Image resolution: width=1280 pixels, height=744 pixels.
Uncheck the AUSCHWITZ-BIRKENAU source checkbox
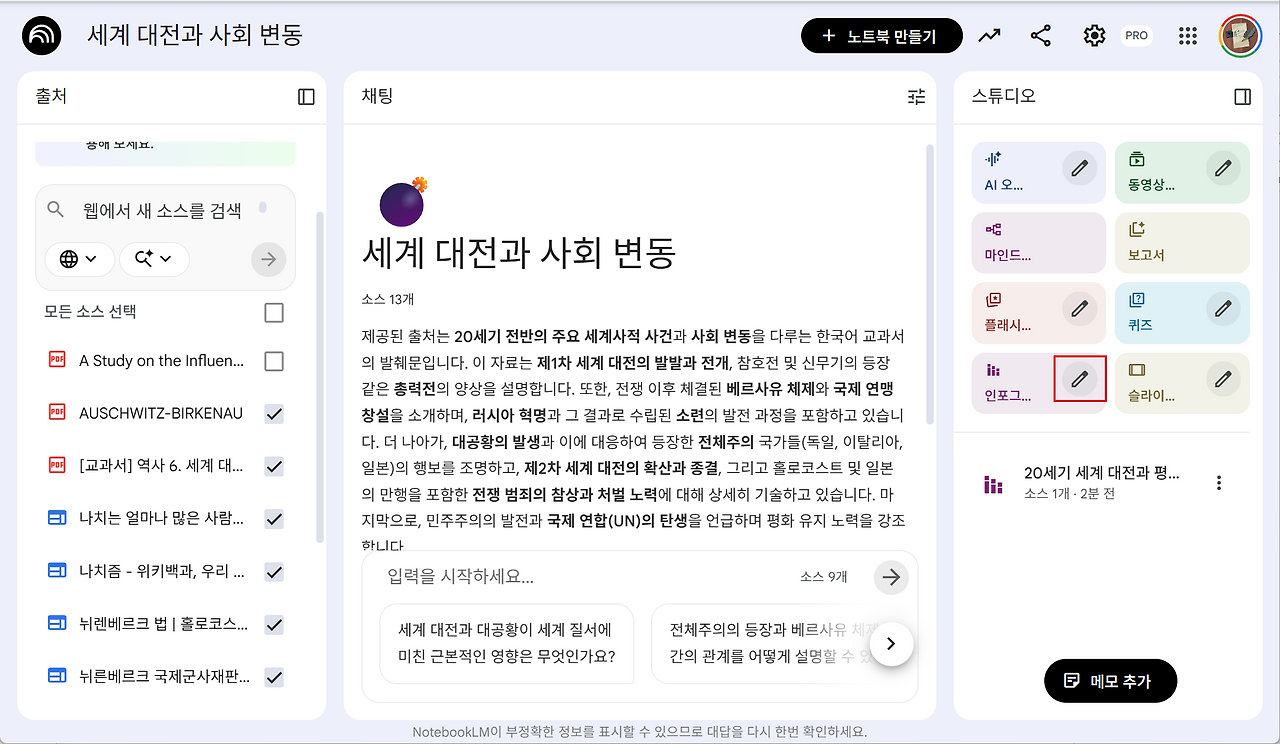coord(274,414)
